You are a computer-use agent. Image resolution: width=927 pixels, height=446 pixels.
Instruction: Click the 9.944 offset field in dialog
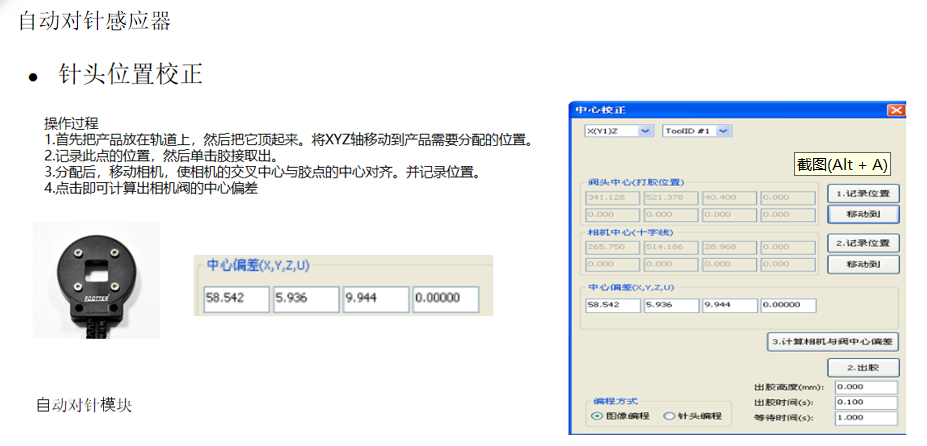click(729, 306)
